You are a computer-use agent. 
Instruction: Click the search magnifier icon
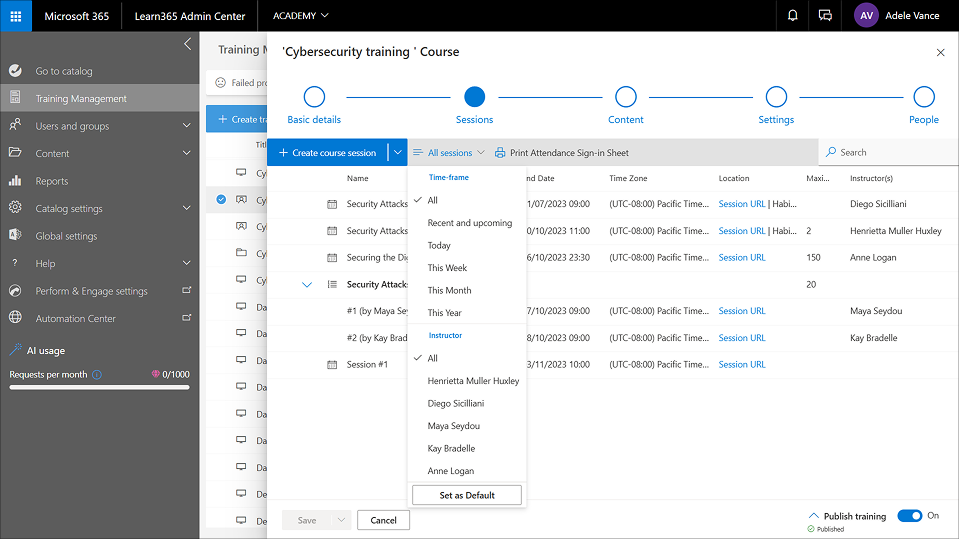(x=831, y=152)
